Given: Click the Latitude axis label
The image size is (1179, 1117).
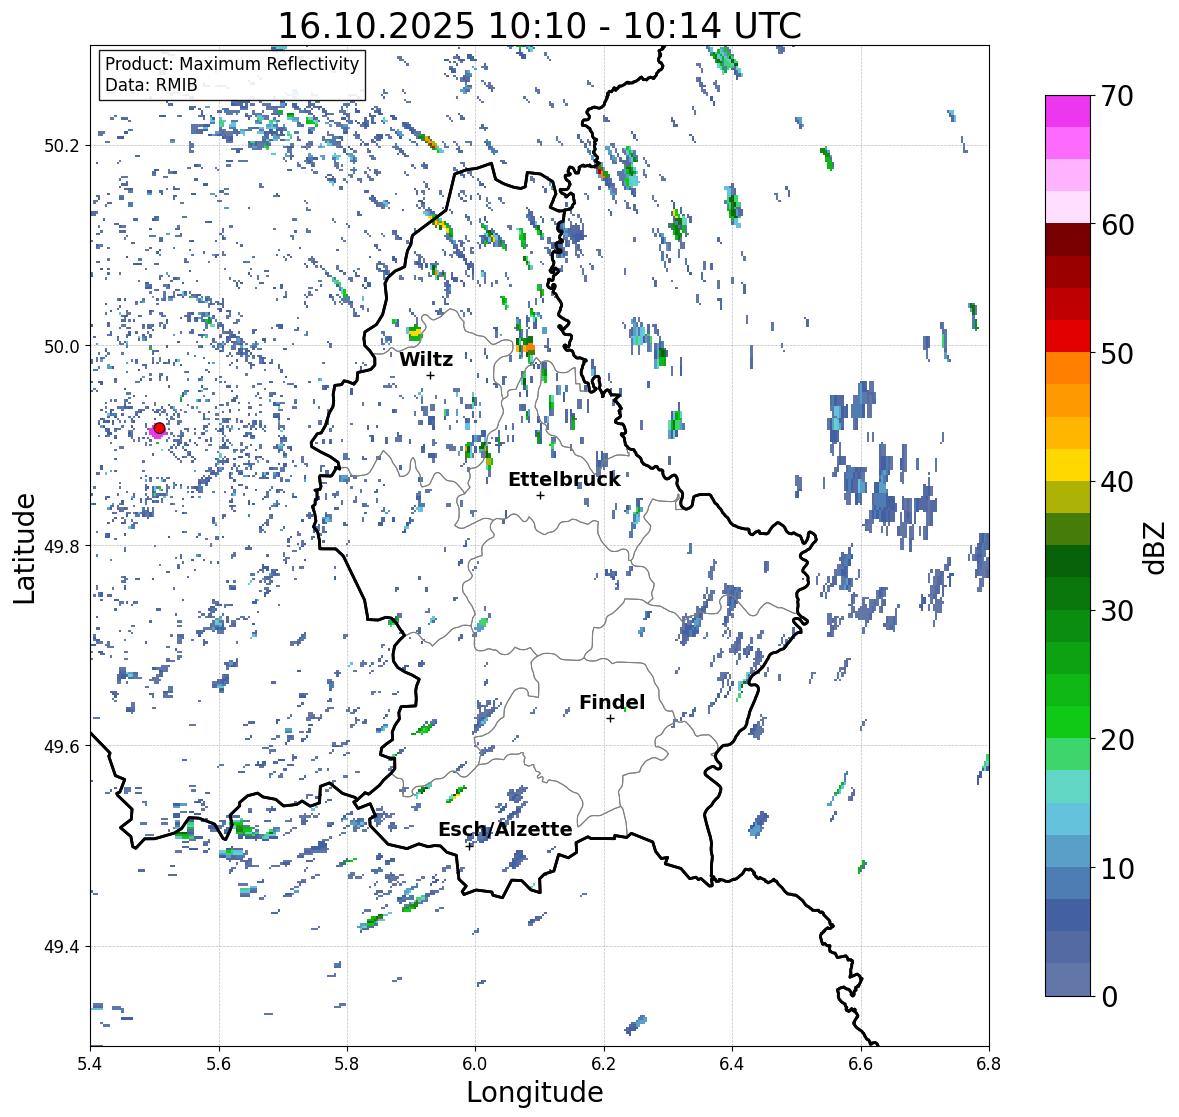Looking at the screenshot, I should [25, 548].
